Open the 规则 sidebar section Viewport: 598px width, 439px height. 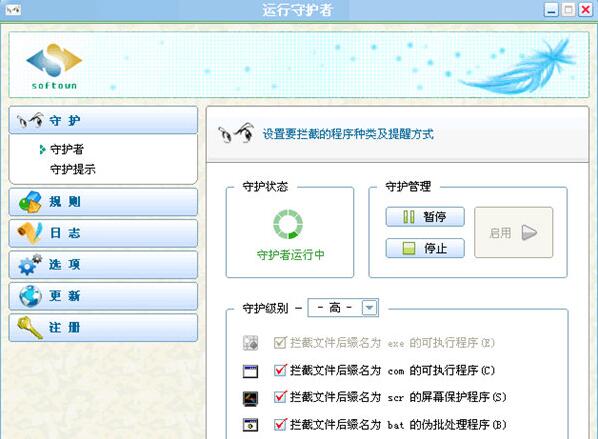[103, 202]
